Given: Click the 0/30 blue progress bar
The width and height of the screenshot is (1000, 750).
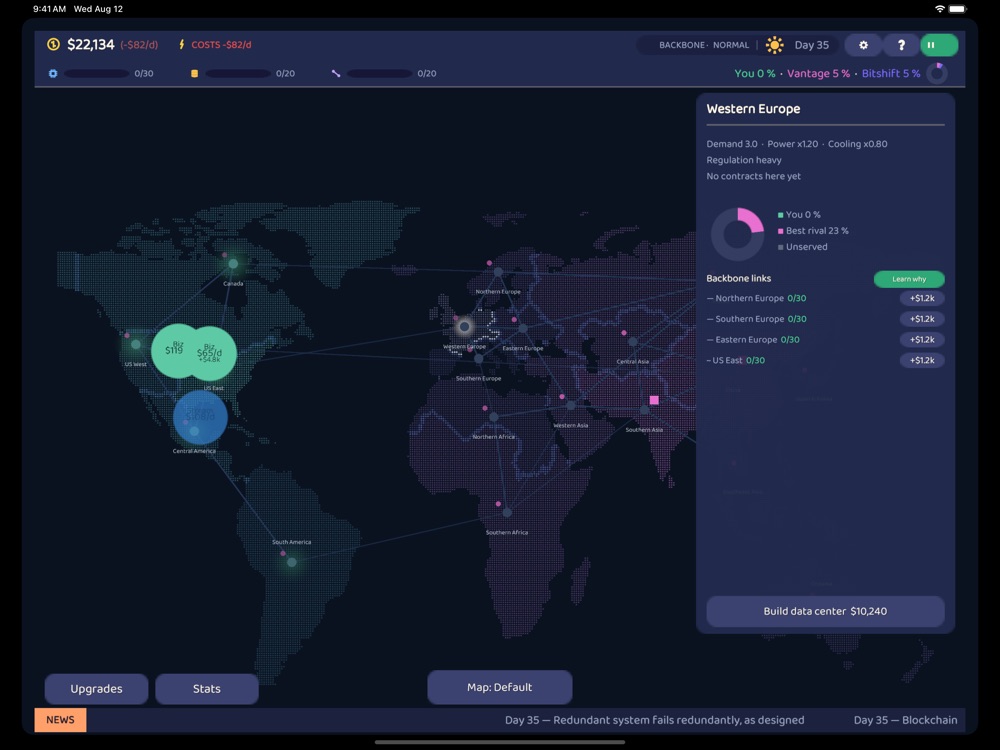Looking at the screenshot, I should [97, 73].
